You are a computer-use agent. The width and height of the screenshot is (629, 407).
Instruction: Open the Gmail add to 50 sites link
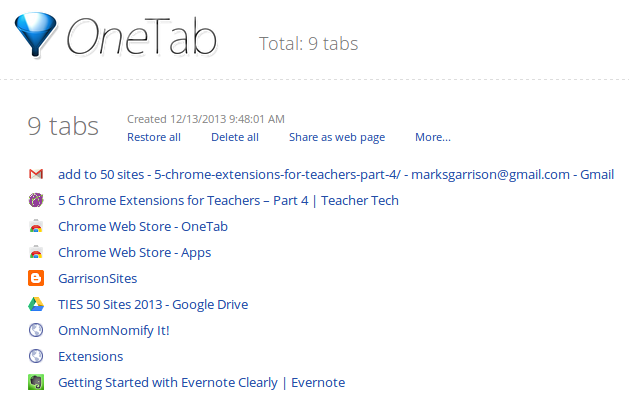click(x=336, y=174)
